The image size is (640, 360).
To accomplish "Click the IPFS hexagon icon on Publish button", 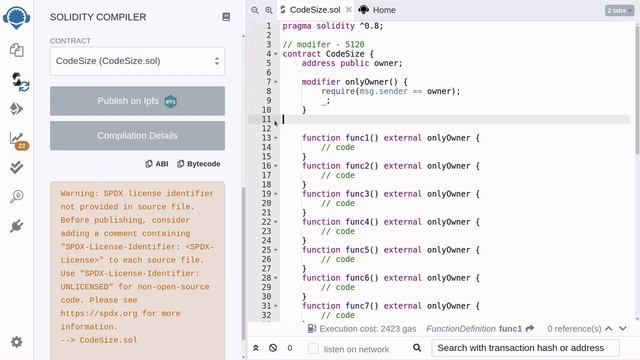I will pyautogui.click(x=171, y=101).
